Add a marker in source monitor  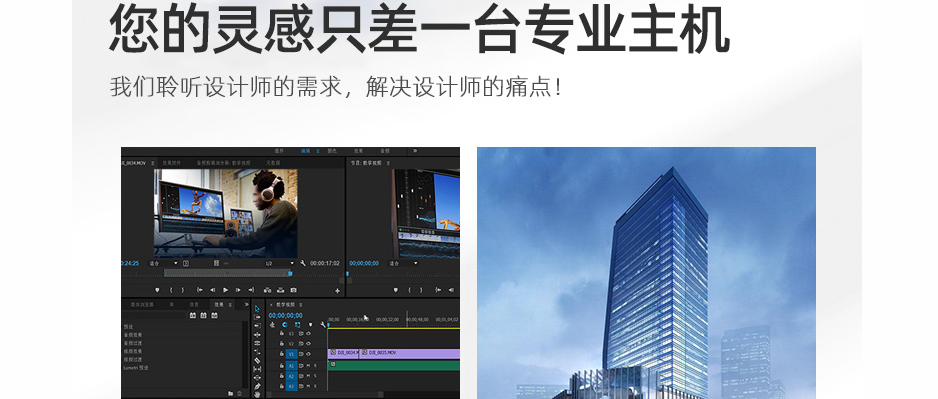(157, 290)
